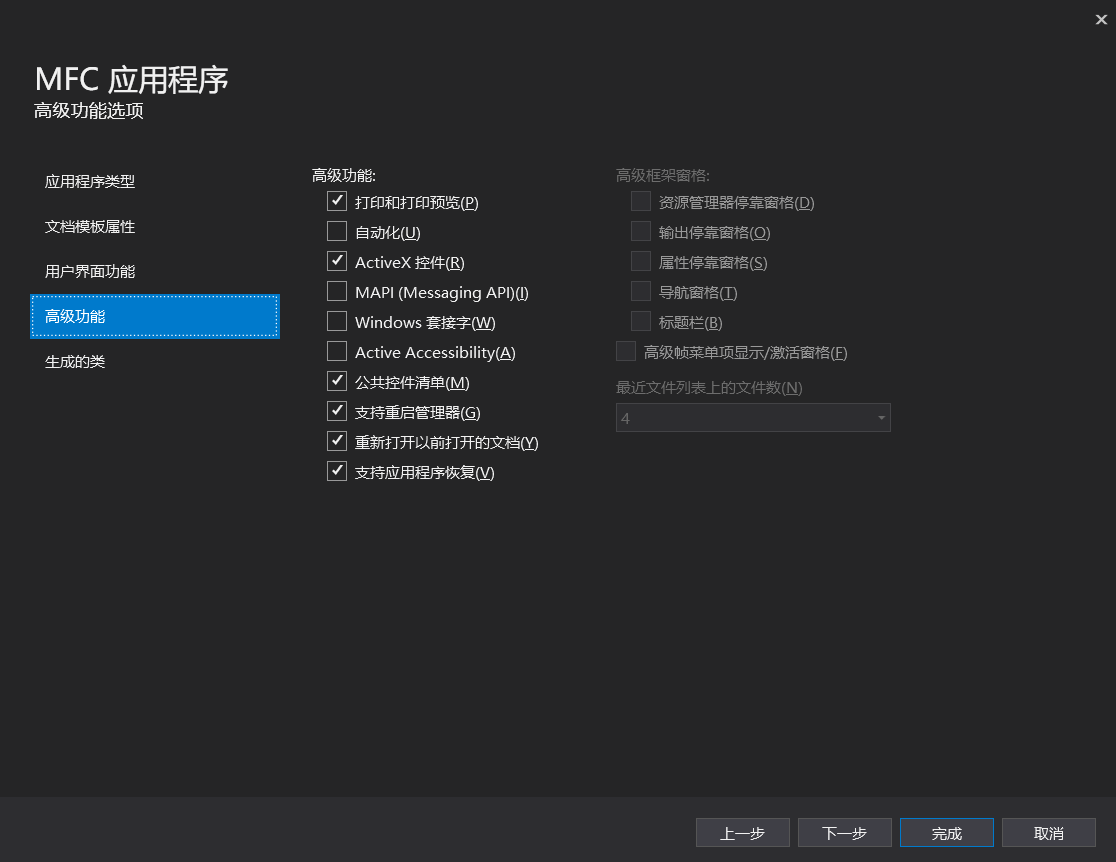Check the Active Accessibility option

337,351
